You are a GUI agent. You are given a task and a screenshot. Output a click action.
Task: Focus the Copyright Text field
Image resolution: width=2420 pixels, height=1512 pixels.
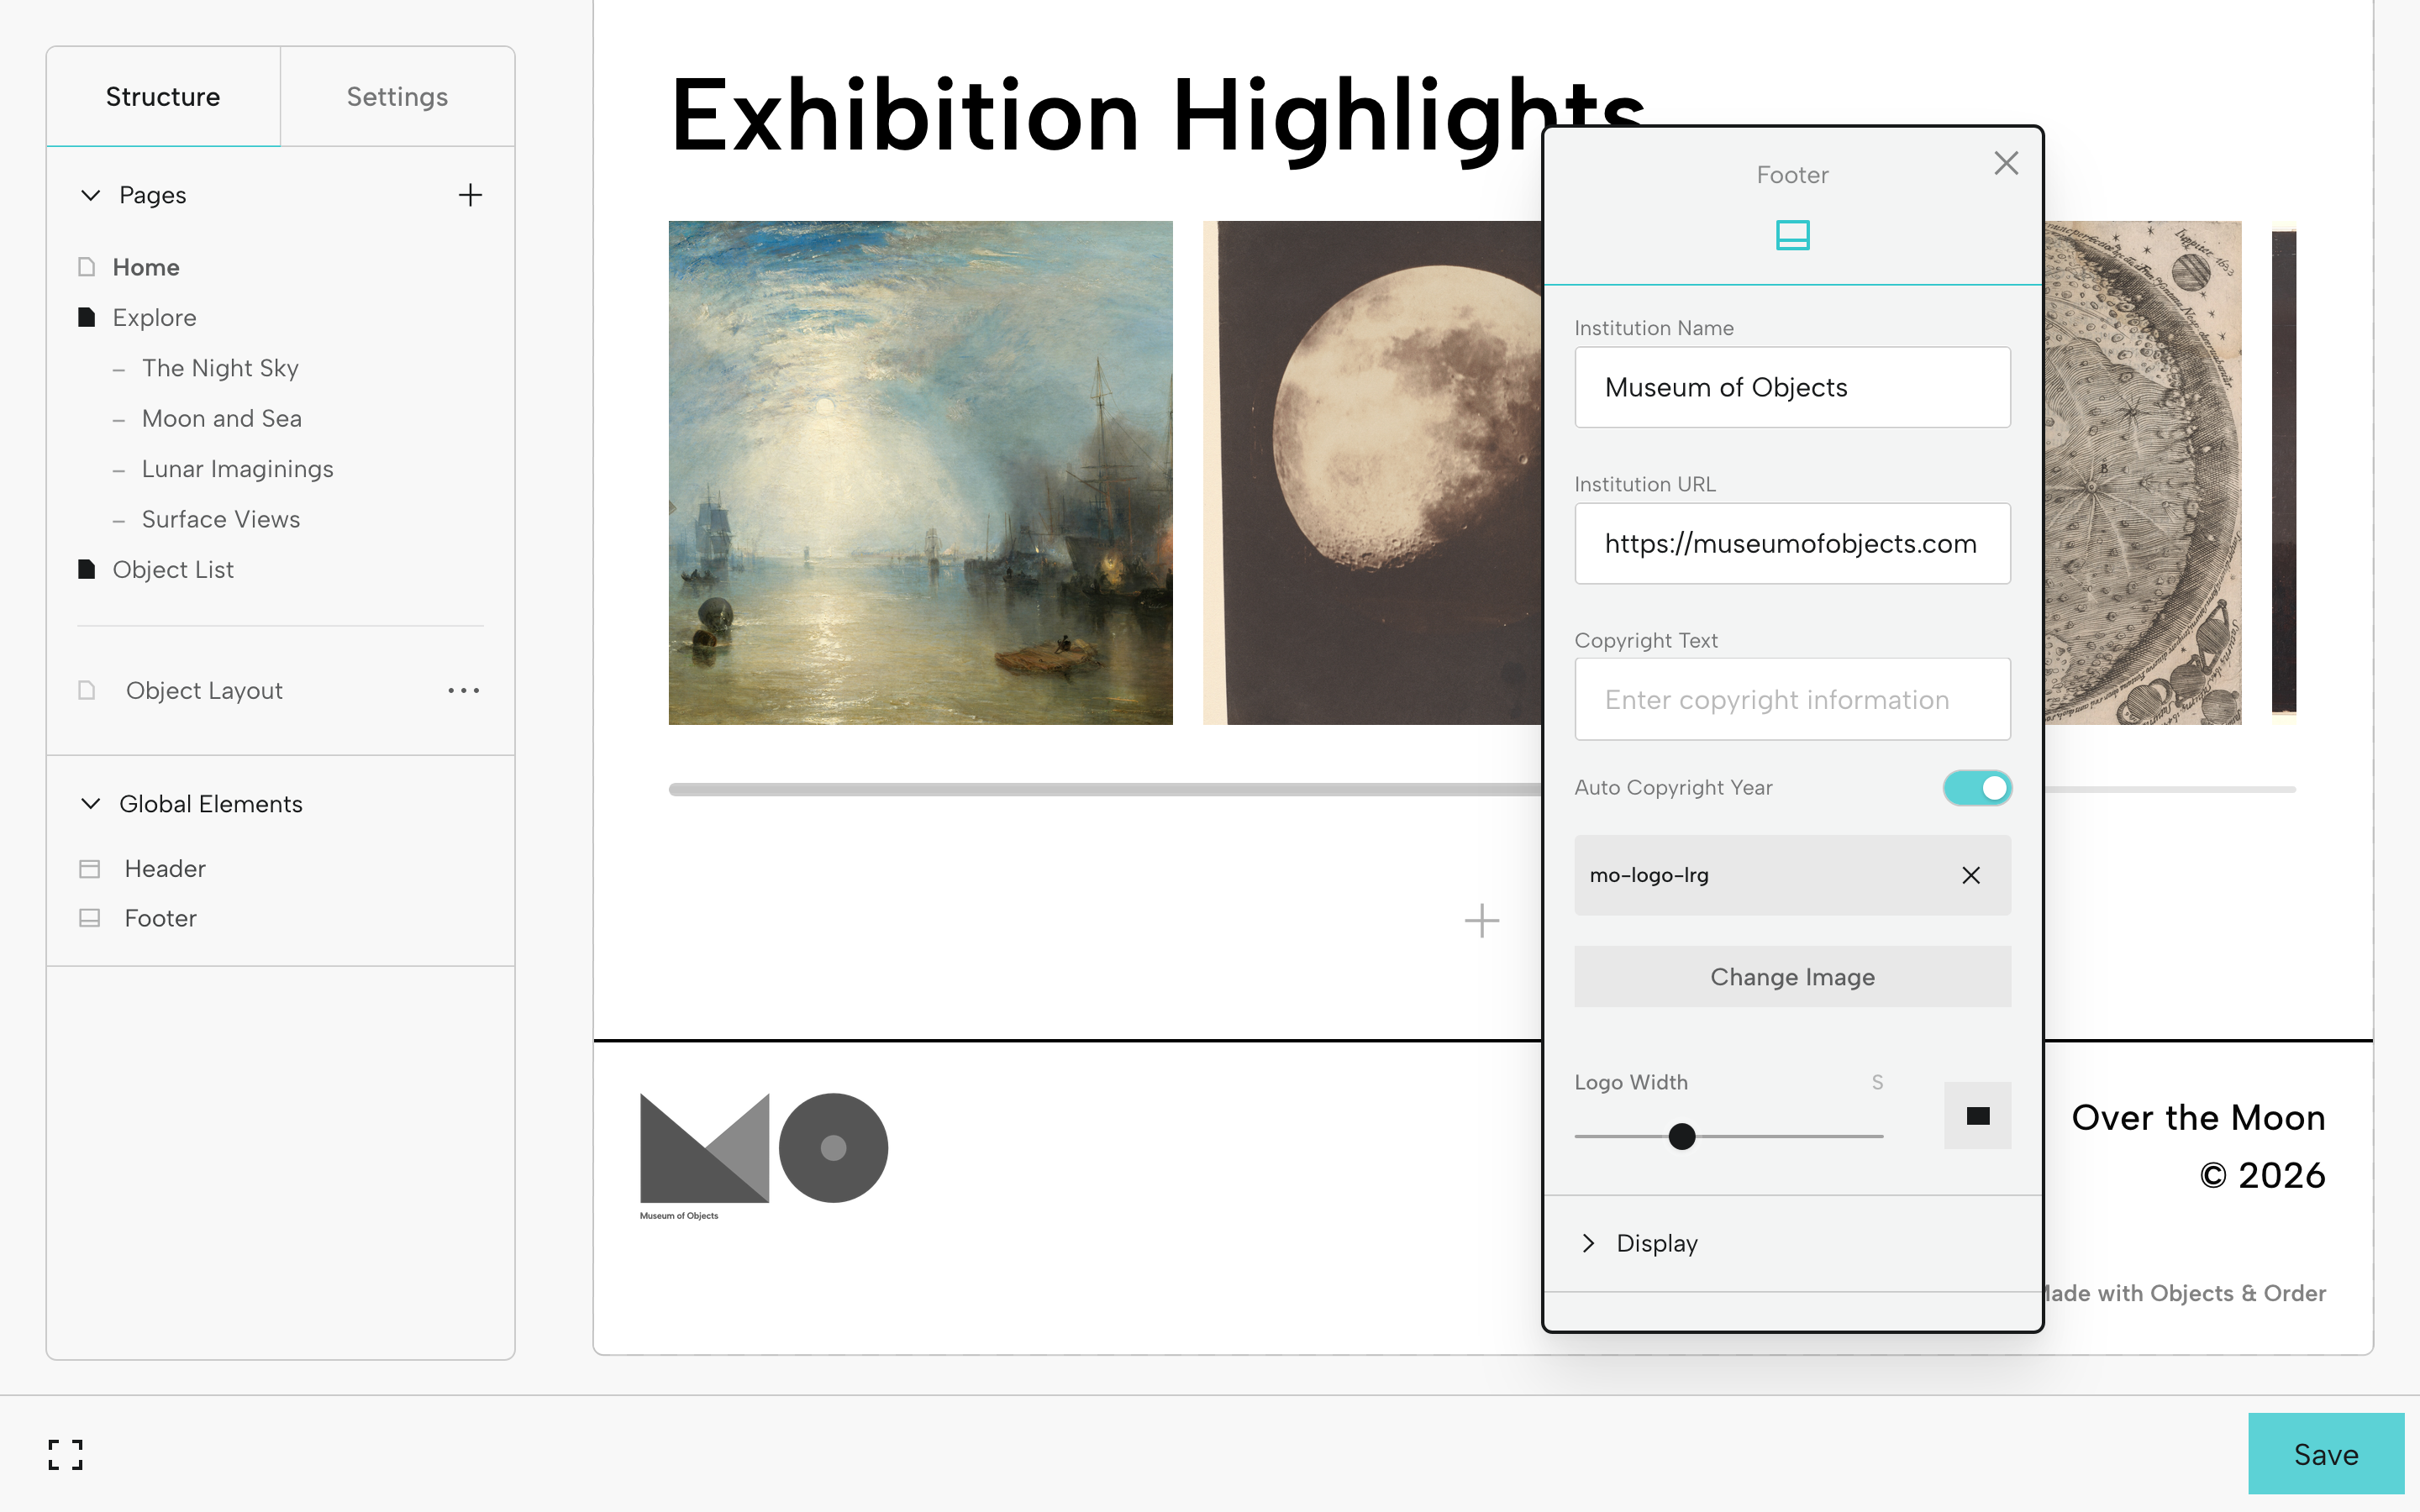[x=1792, y=699]
